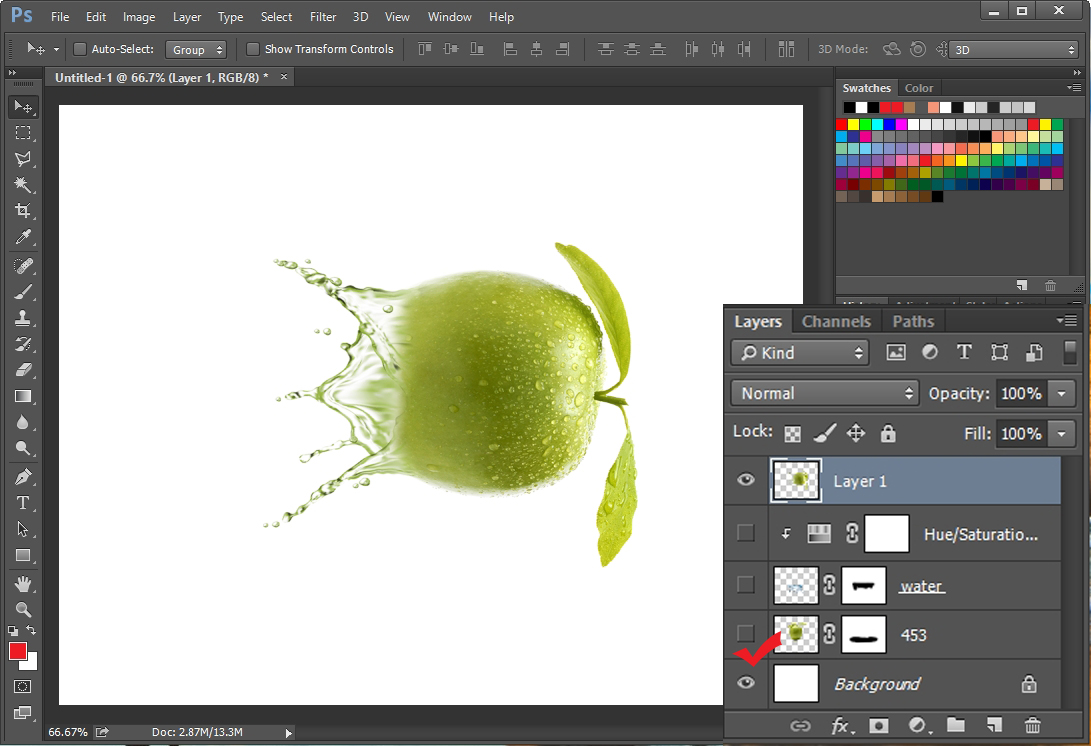Click the red foreground color swatch
Screen dimensions: 1091x746
17,650
